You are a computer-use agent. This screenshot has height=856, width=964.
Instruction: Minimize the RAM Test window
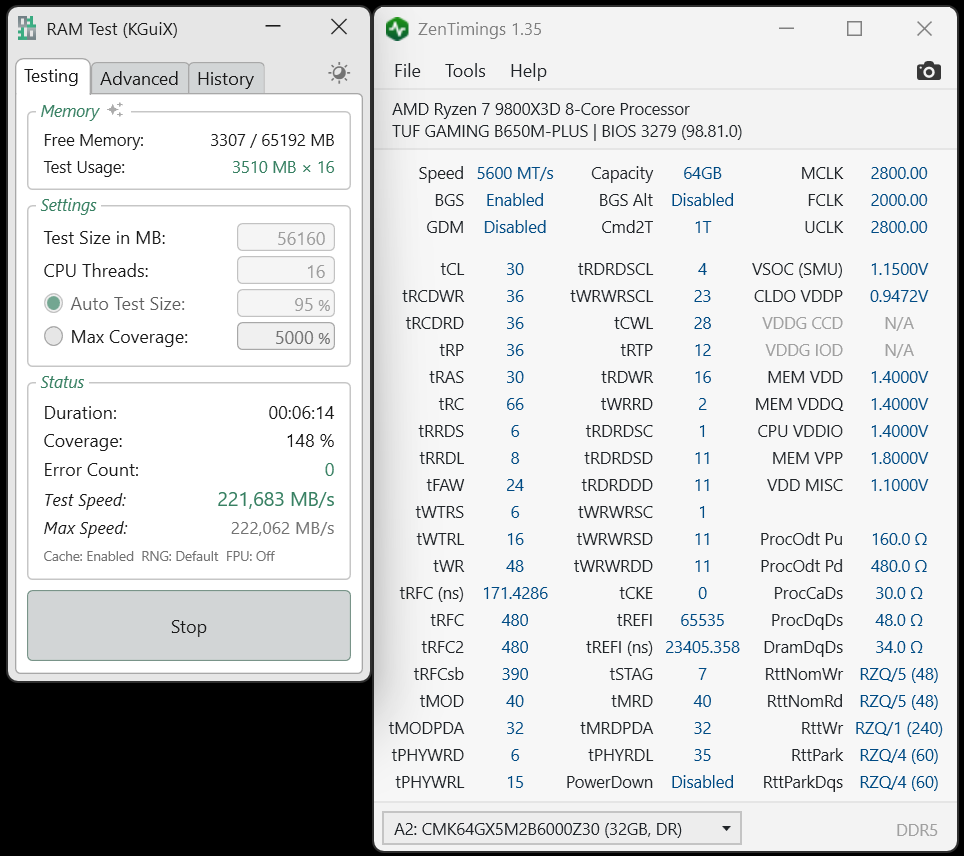pos(273,26)
